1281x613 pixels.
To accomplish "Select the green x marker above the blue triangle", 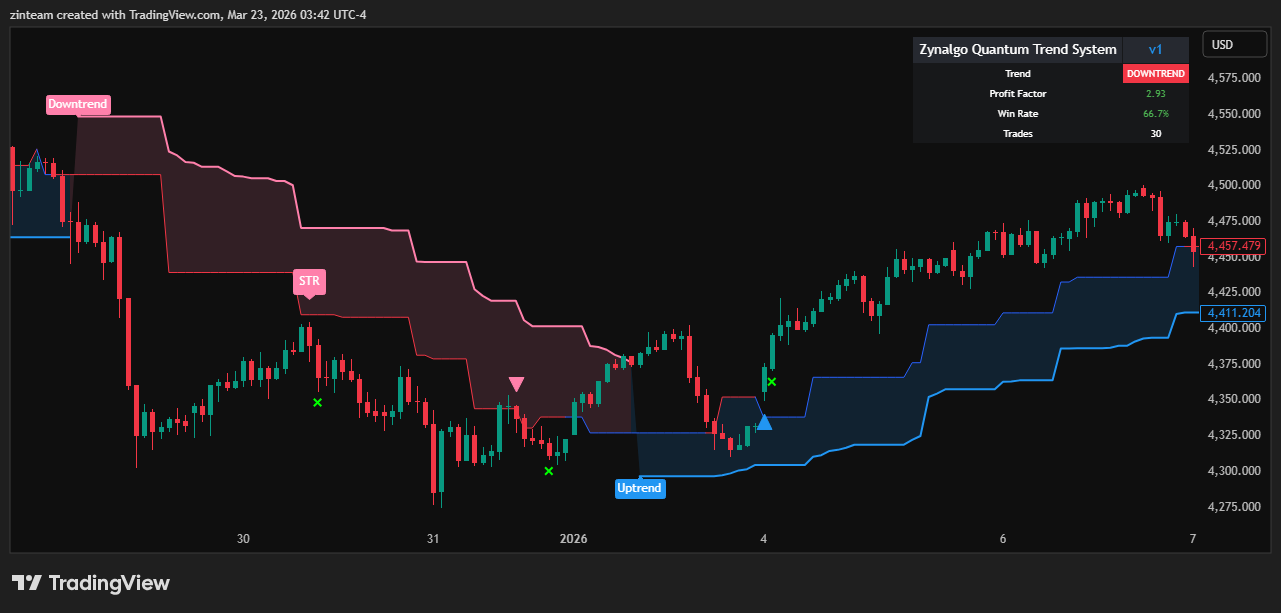I will tap(772, 382).
